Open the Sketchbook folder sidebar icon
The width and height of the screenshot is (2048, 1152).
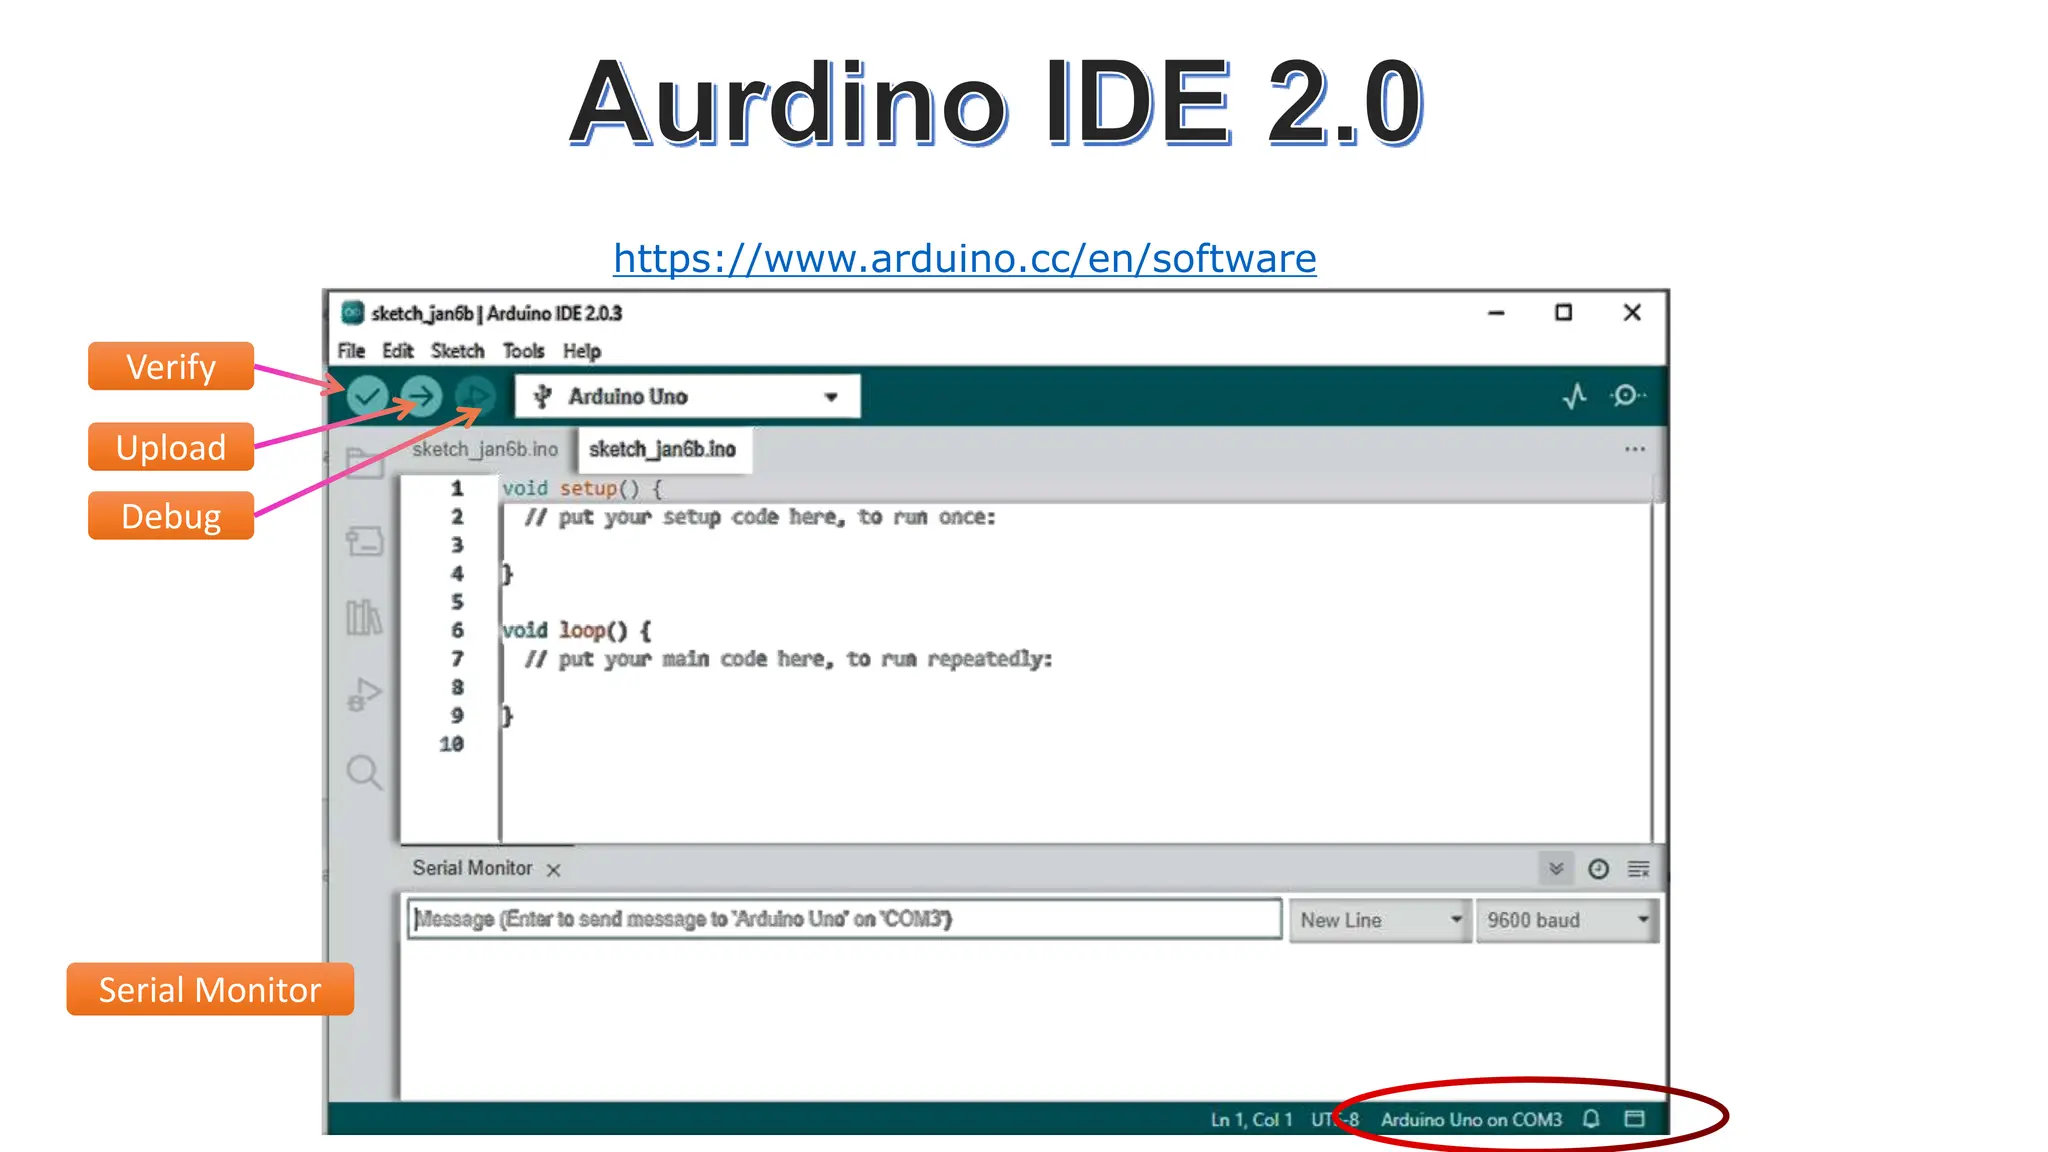[364, 463]
